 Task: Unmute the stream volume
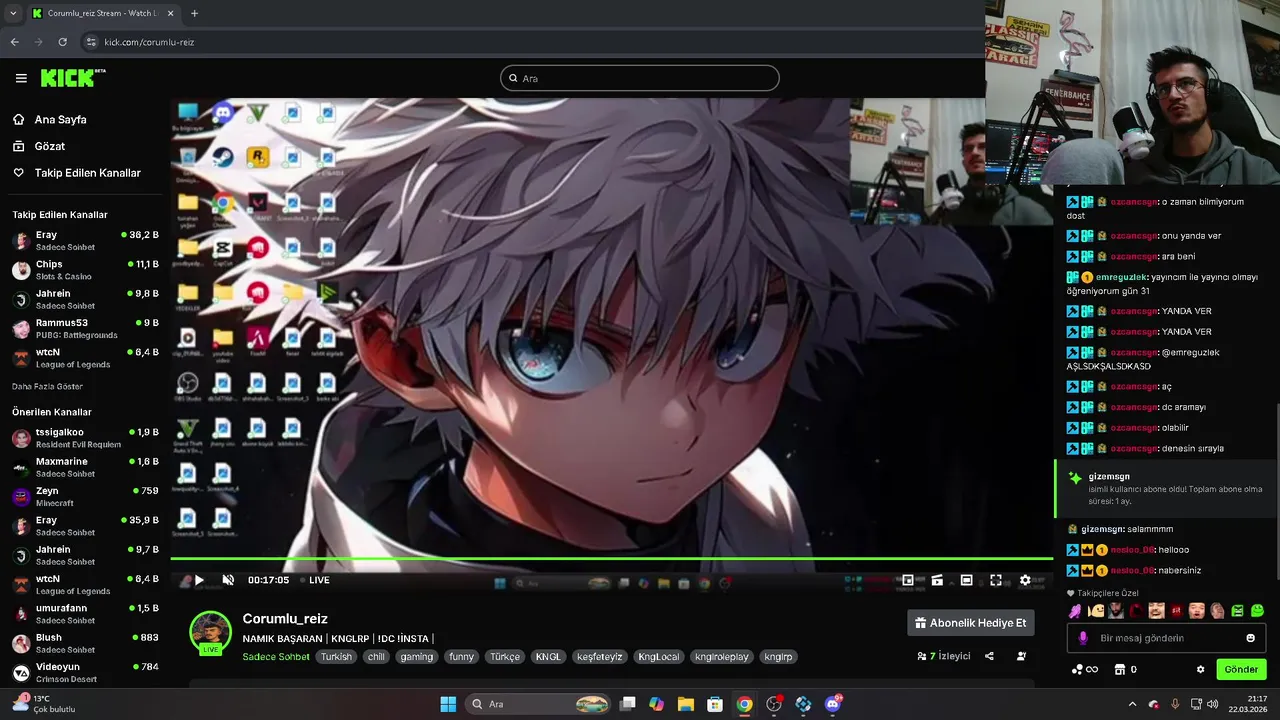(x=228, y=580)
